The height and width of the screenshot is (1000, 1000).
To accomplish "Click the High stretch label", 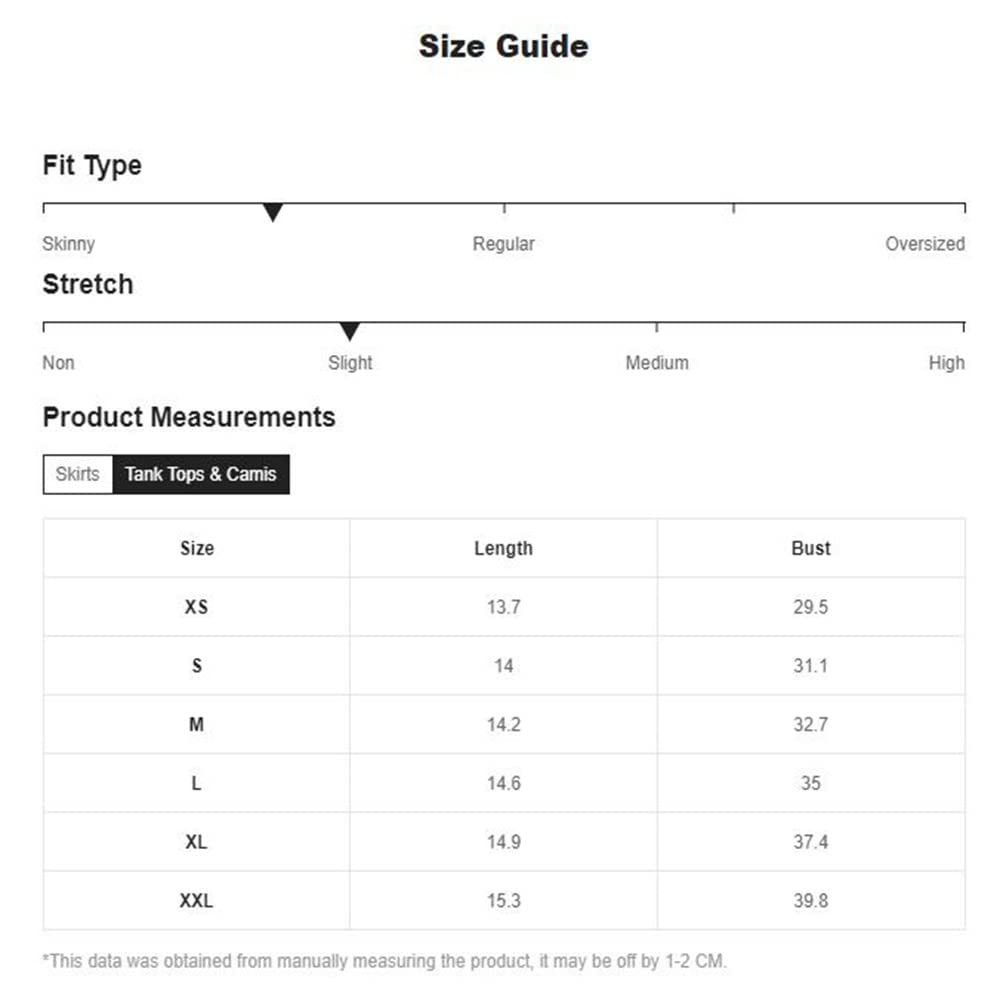I will point(946,363).
